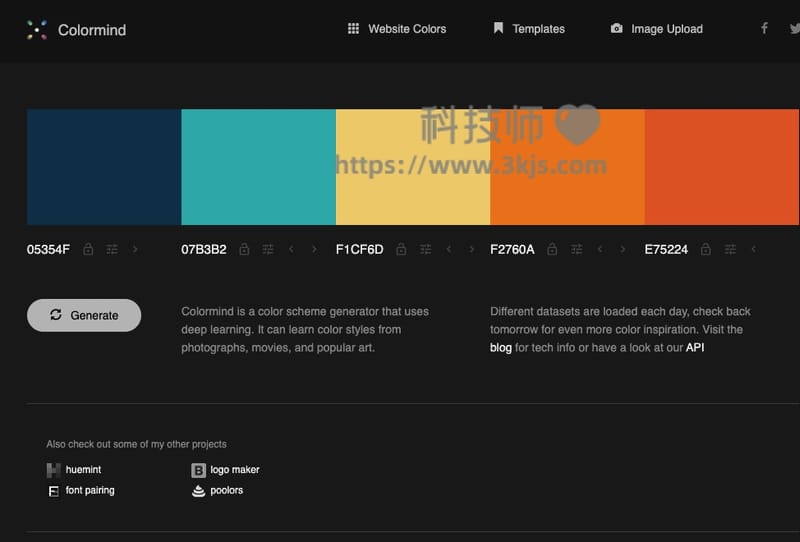The width and height of the screenshot is (800, 542).
Task: Click the F1CF6D hex code
Action: [359, 250]
